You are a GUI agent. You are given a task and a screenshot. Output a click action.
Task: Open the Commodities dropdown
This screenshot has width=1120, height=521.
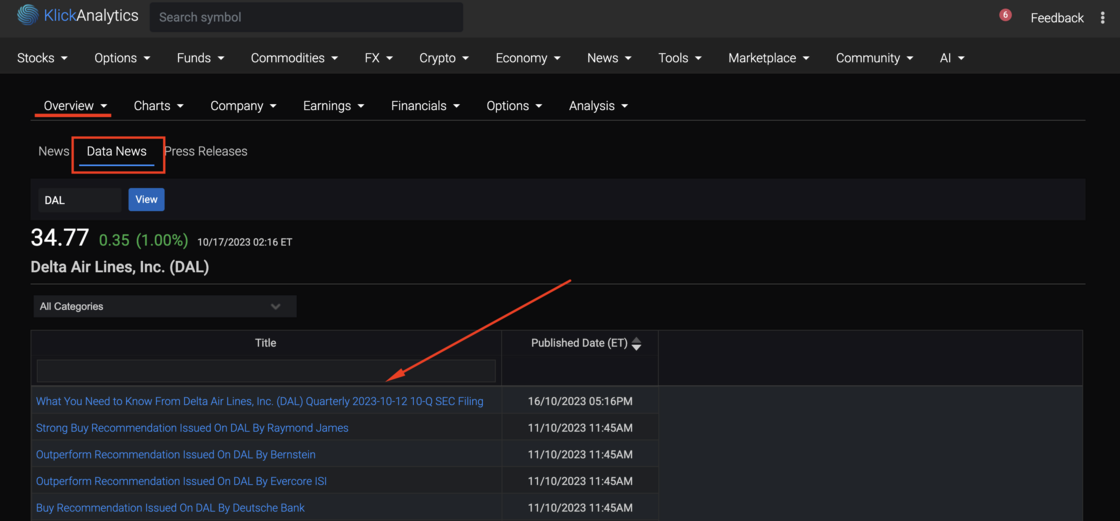(x=294, y=58)
